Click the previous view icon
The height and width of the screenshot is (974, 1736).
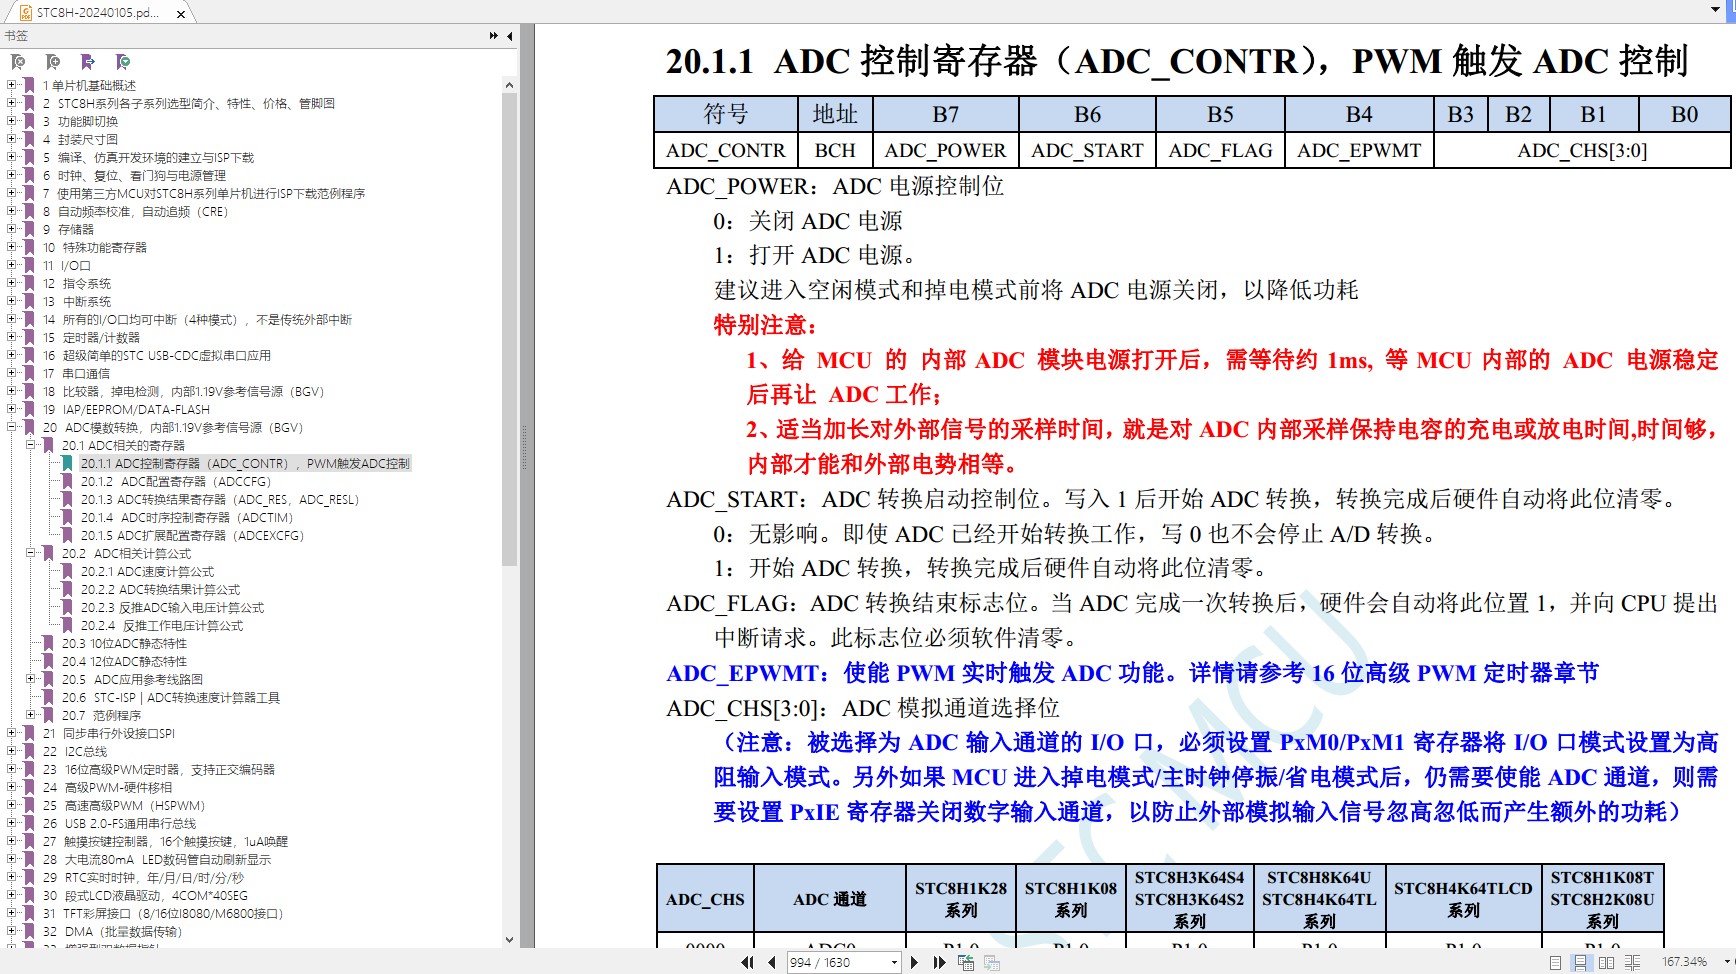(966, 962)
